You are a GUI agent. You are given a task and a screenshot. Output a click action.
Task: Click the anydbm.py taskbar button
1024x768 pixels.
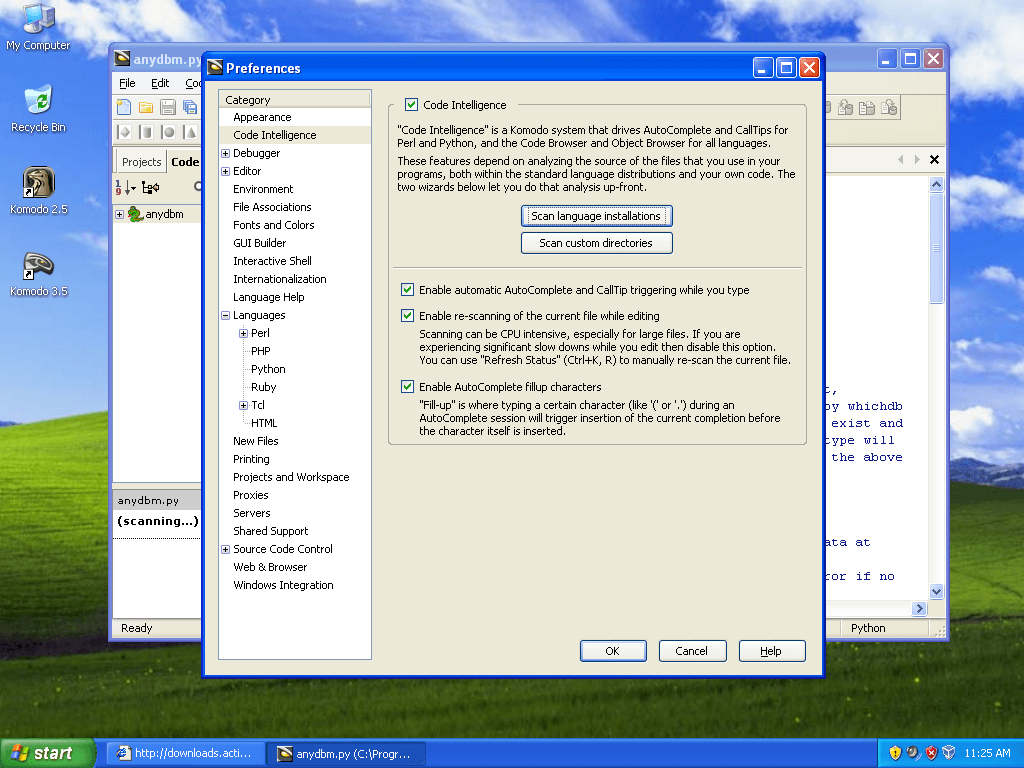point(347,754)
